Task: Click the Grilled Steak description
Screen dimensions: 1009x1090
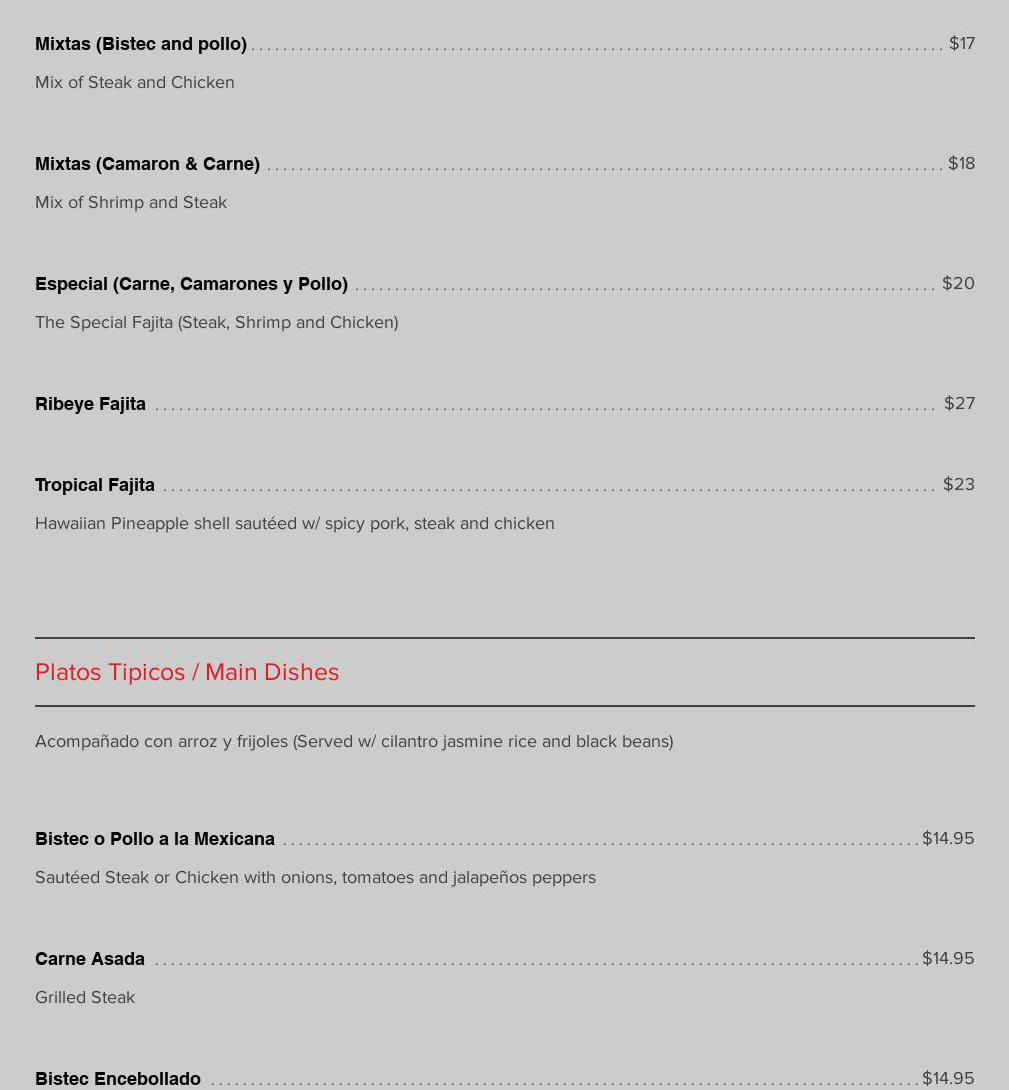Action: (85, 997)
